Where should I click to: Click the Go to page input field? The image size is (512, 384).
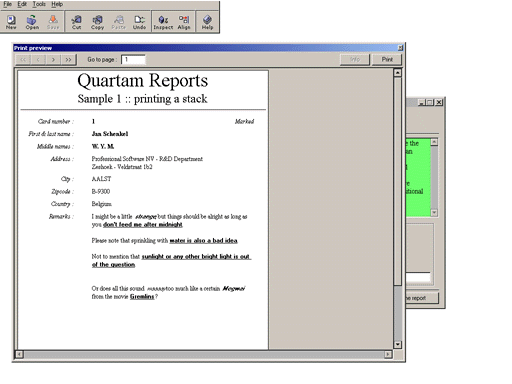(133, 60)
